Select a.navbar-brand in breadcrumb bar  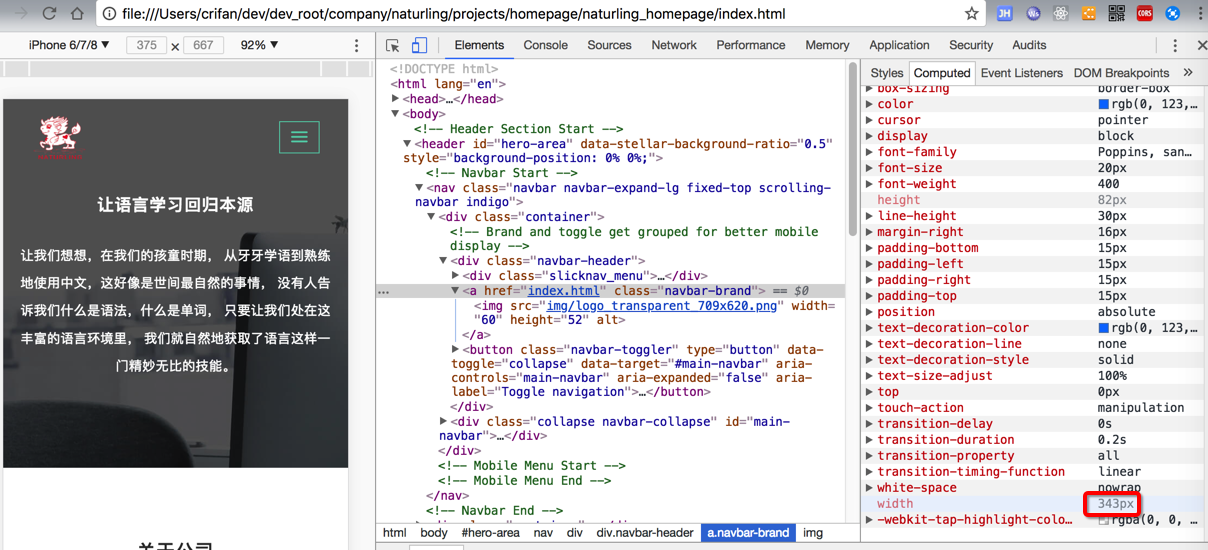click(x=749, y=533)
